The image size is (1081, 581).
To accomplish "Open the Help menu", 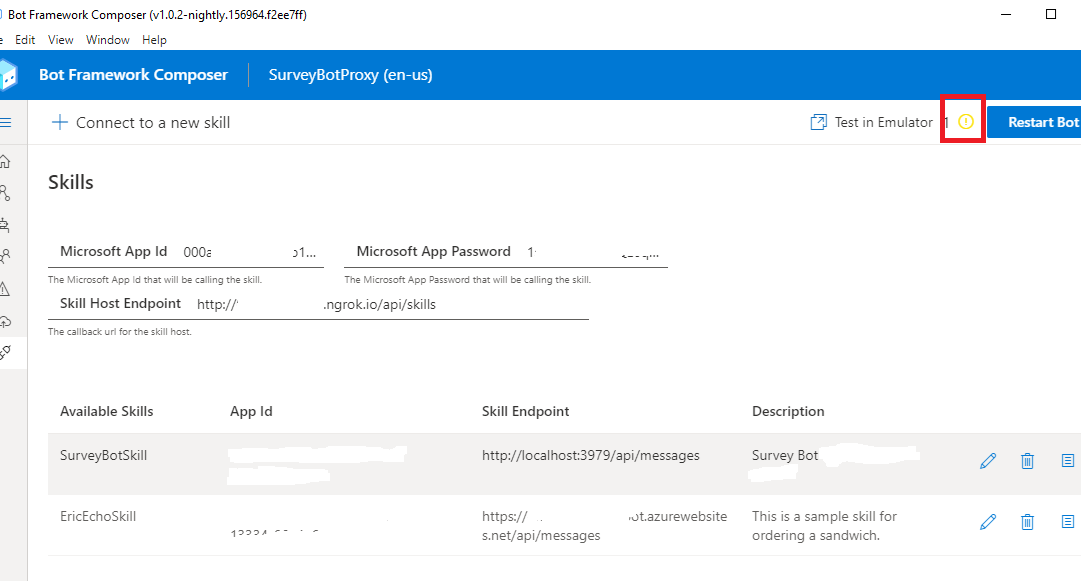I will pos(154,40).
